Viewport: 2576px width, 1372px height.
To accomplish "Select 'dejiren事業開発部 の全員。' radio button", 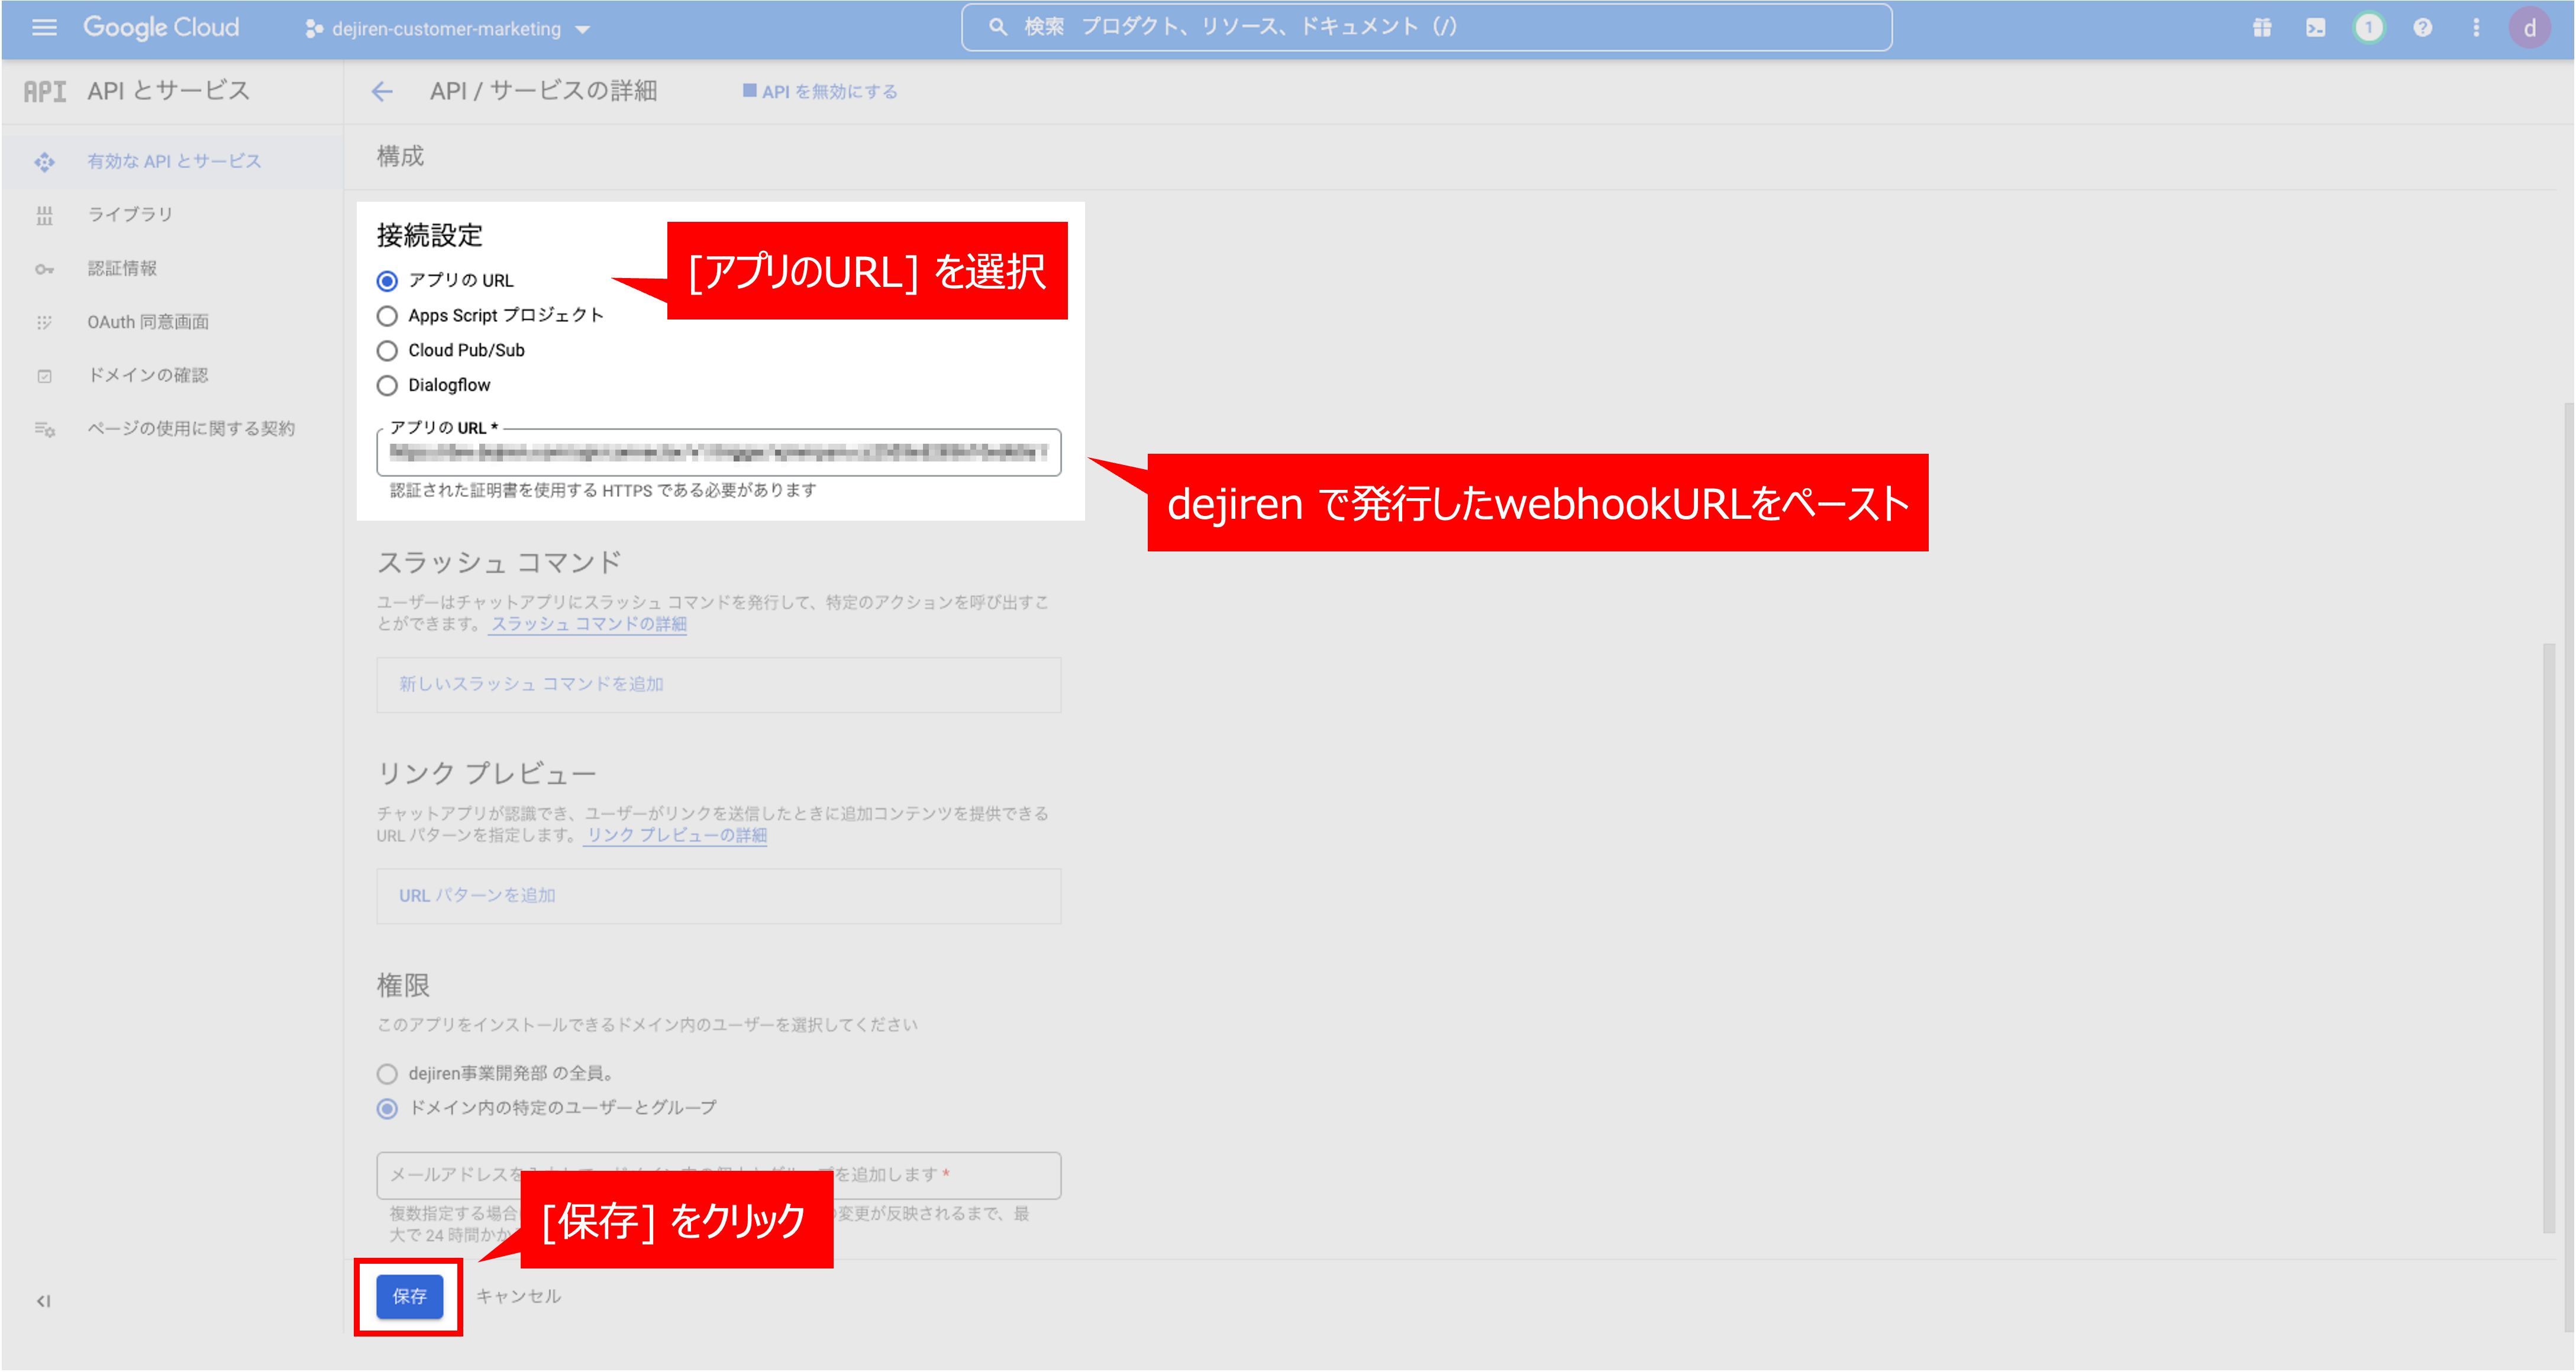I will pos(387,1073).
